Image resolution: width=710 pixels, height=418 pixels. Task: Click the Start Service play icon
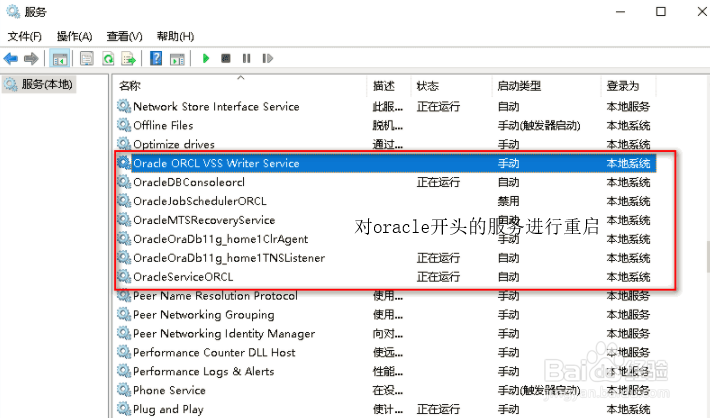click(206, 58)
